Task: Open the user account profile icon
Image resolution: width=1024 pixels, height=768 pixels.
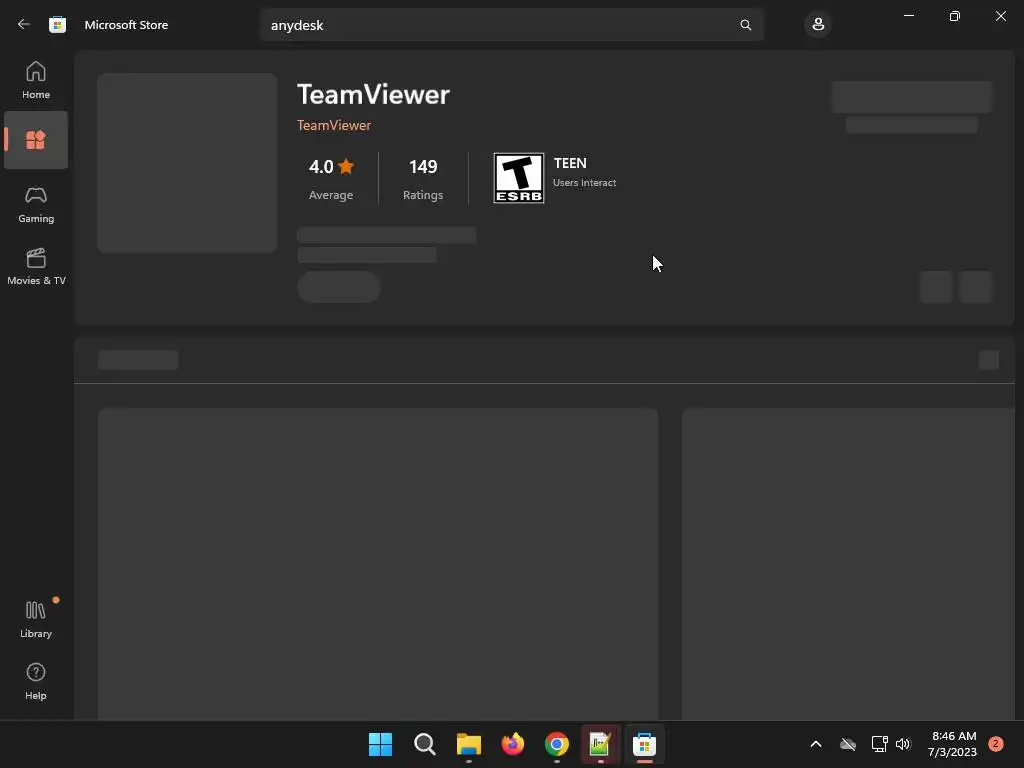Action: pyautogui.click(x=818, y=25)
